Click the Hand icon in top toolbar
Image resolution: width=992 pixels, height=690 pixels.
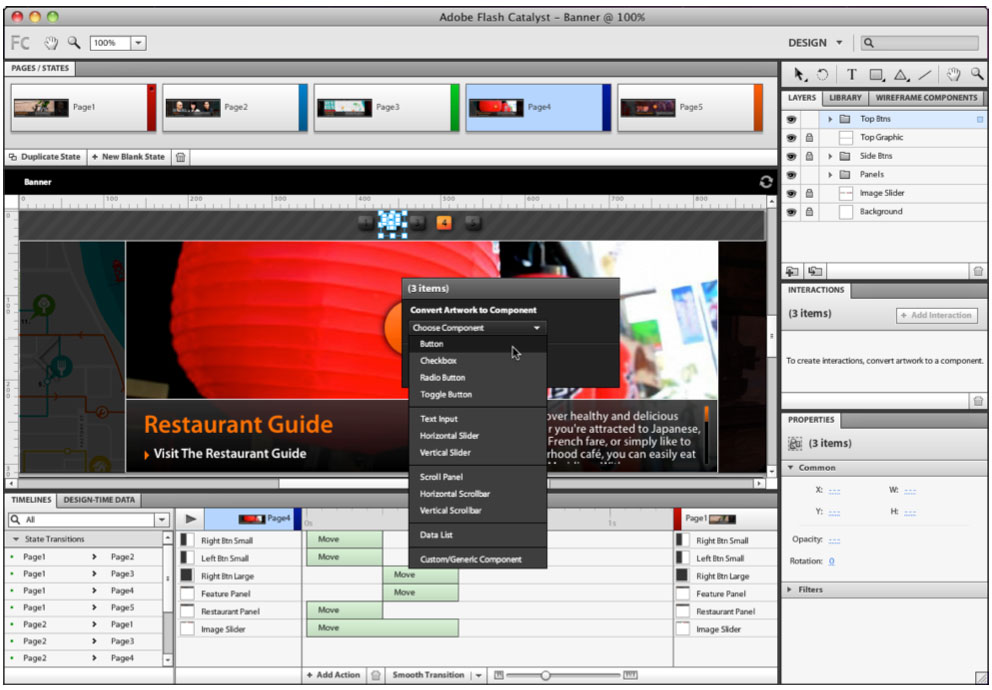point(51,43)
